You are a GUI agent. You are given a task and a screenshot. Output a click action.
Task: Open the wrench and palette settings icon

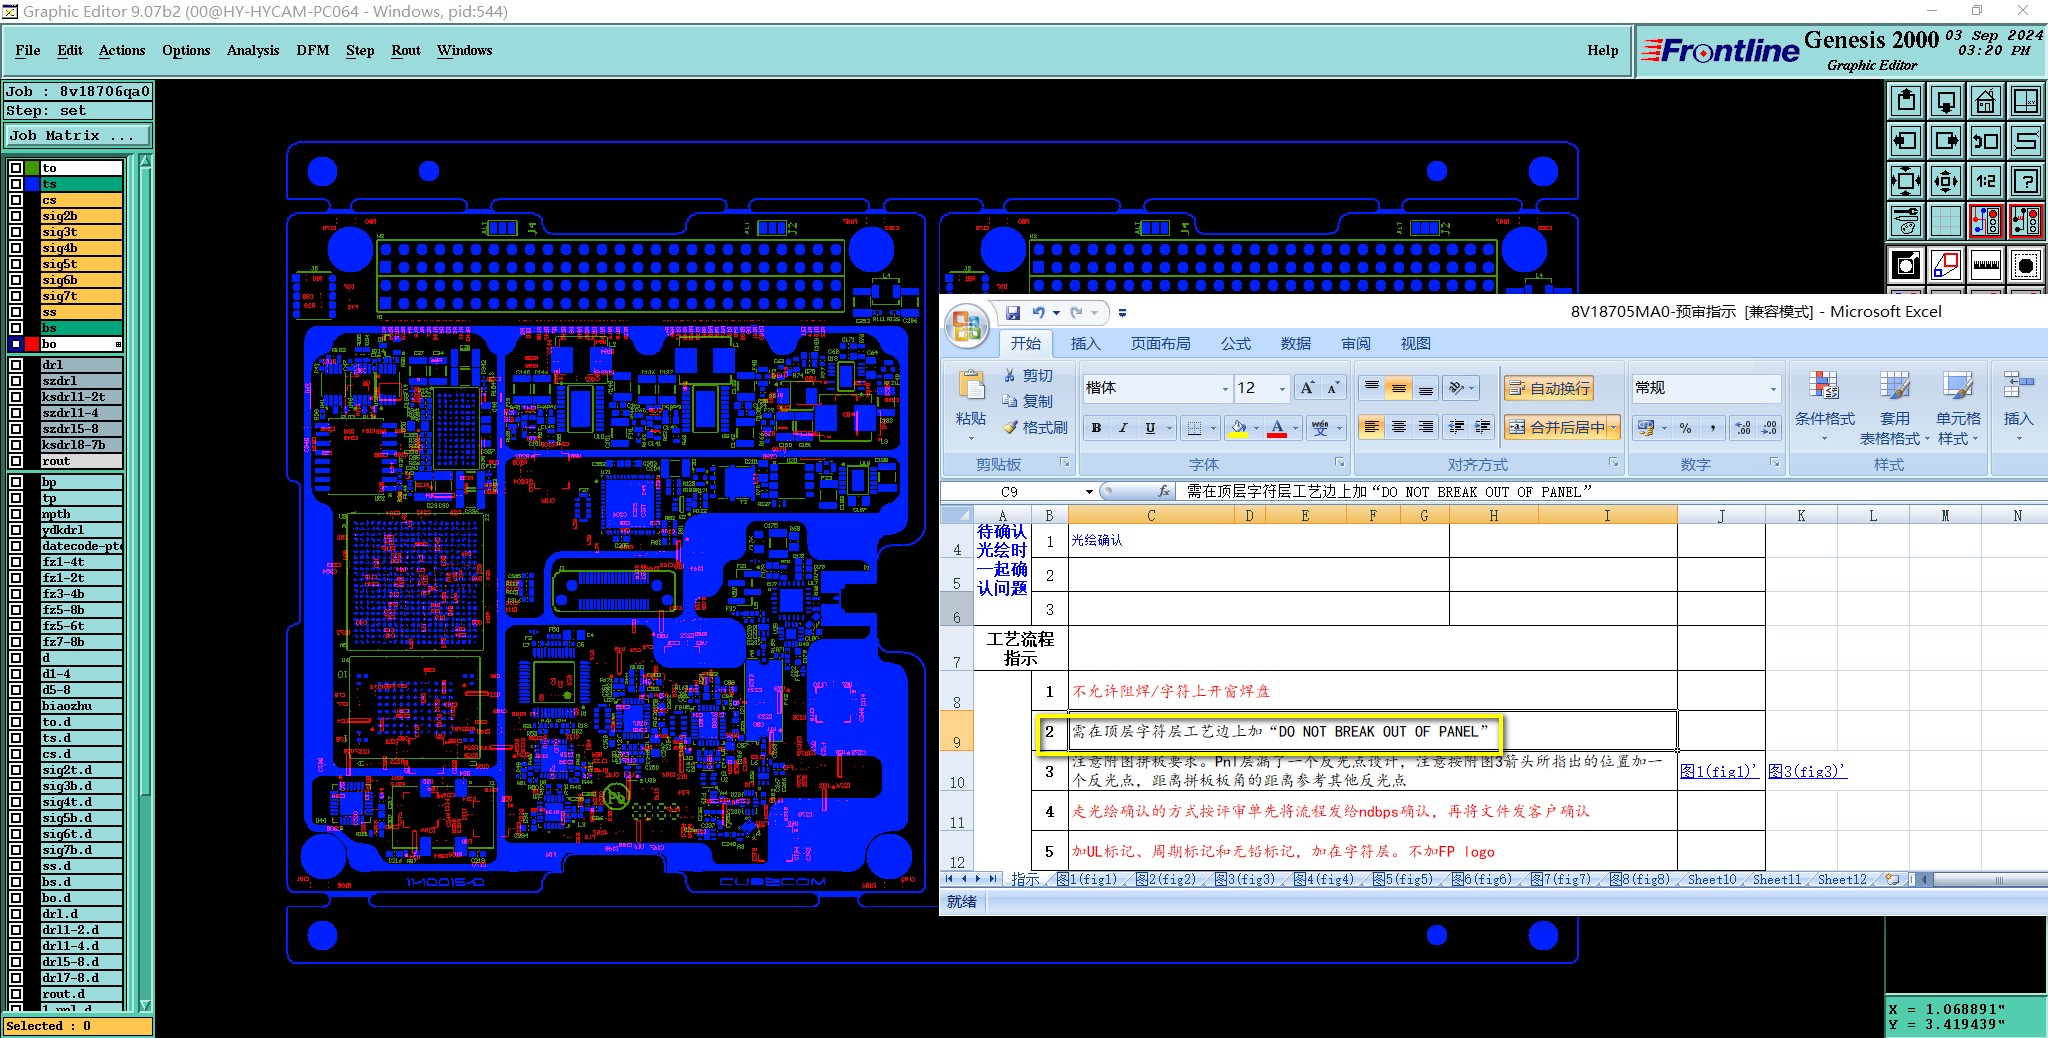point(1906,221)
